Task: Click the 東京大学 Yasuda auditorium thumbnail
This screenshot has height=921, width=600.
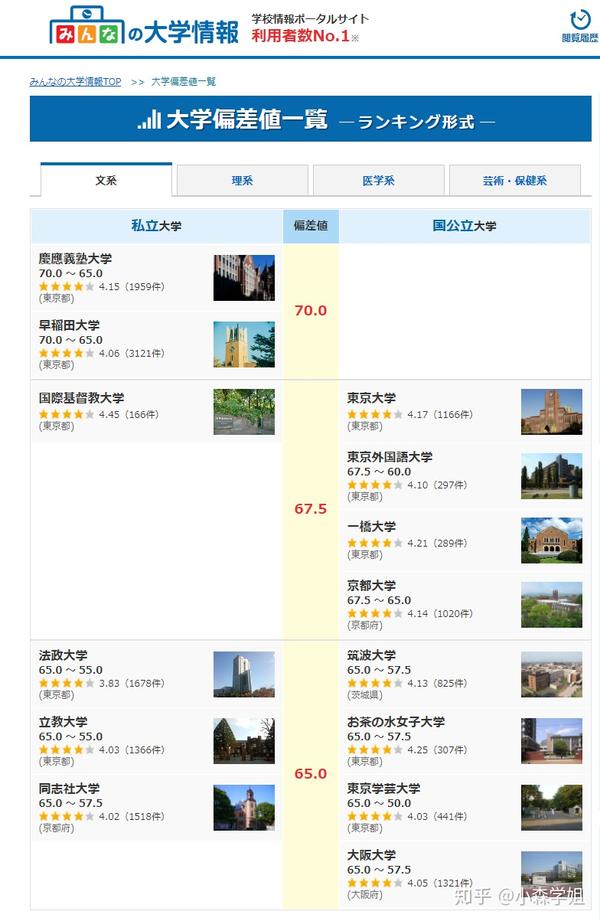Action: coord(552,412)
